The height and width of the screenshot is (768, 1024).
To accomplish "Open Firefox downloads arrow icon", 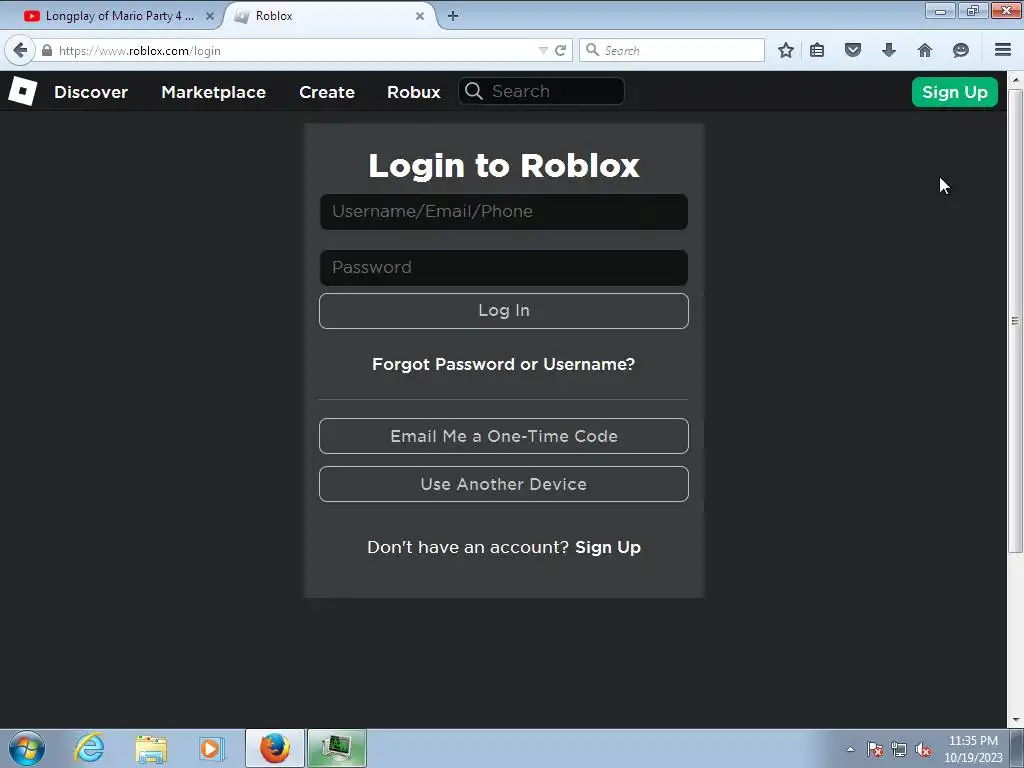I will tap(889, 50).
